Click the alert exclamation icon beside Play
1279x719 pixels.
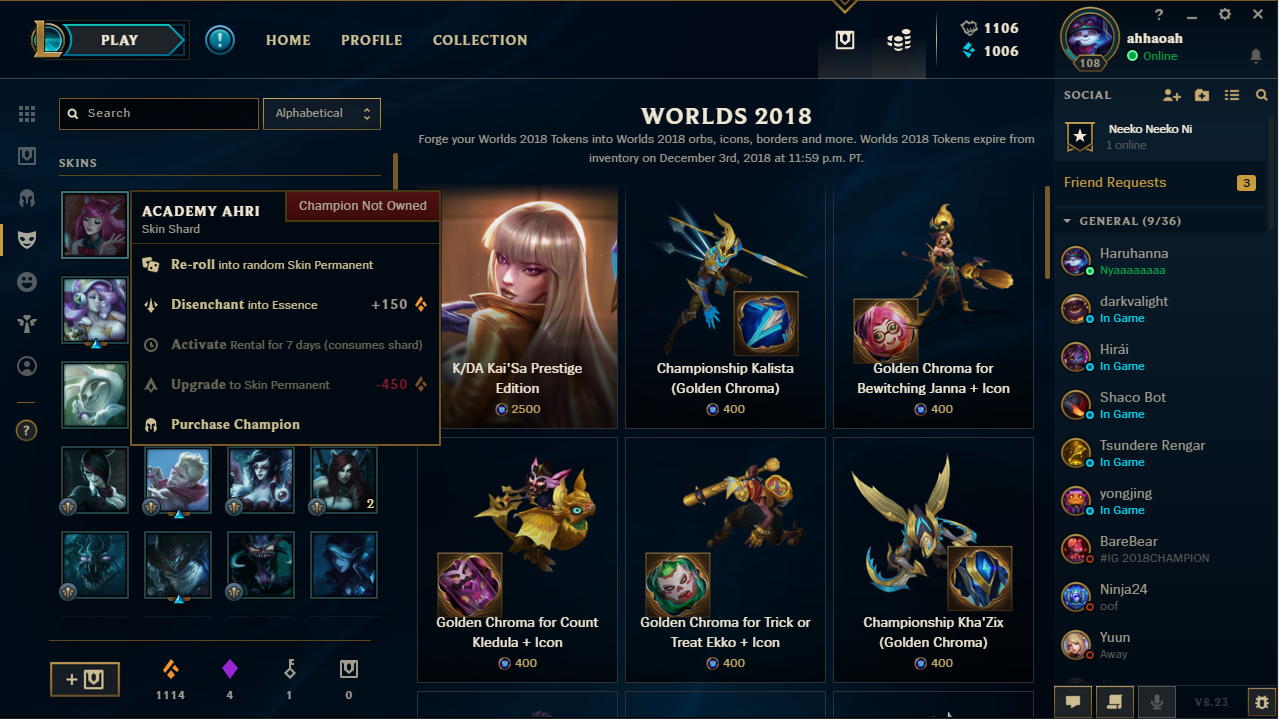click(x=220, y=40)
